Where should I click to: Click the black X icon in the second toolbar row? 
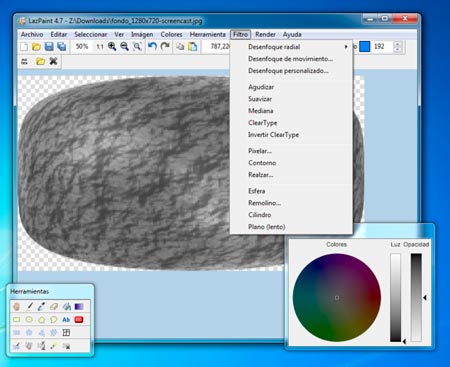[53, 61]
